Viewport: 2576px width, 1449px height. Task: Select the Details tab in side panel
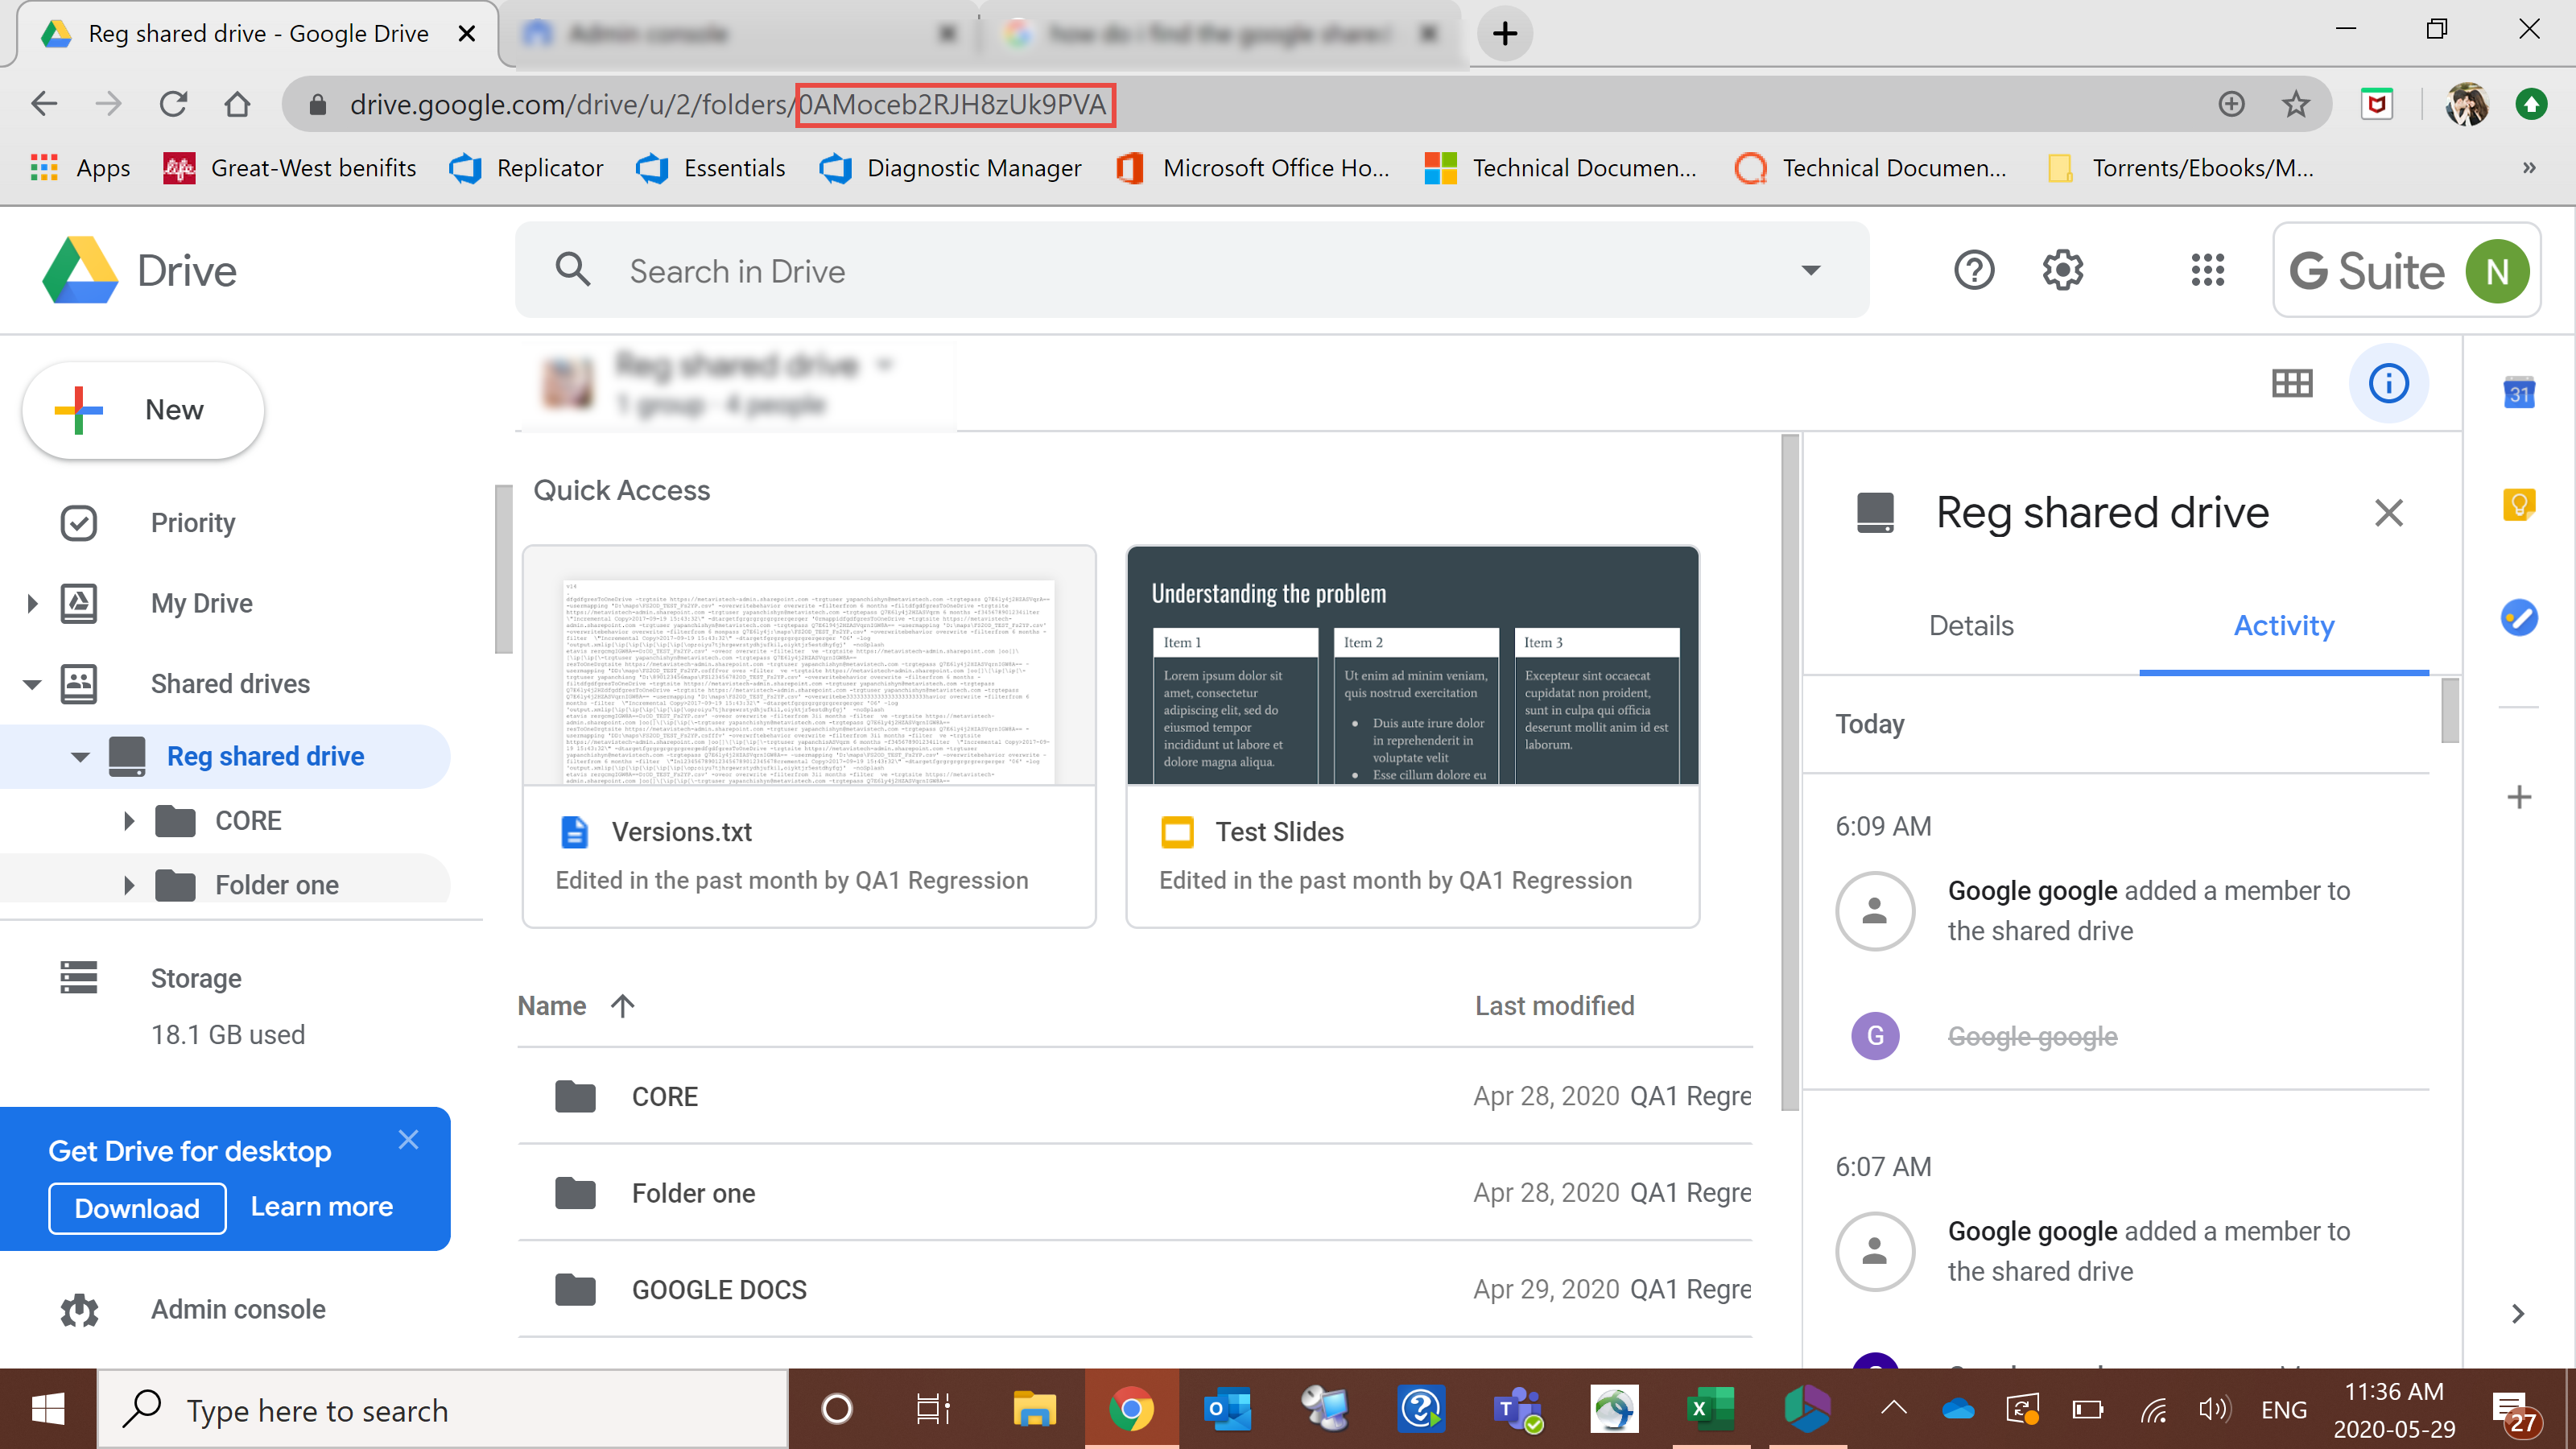pos(1969,623)
